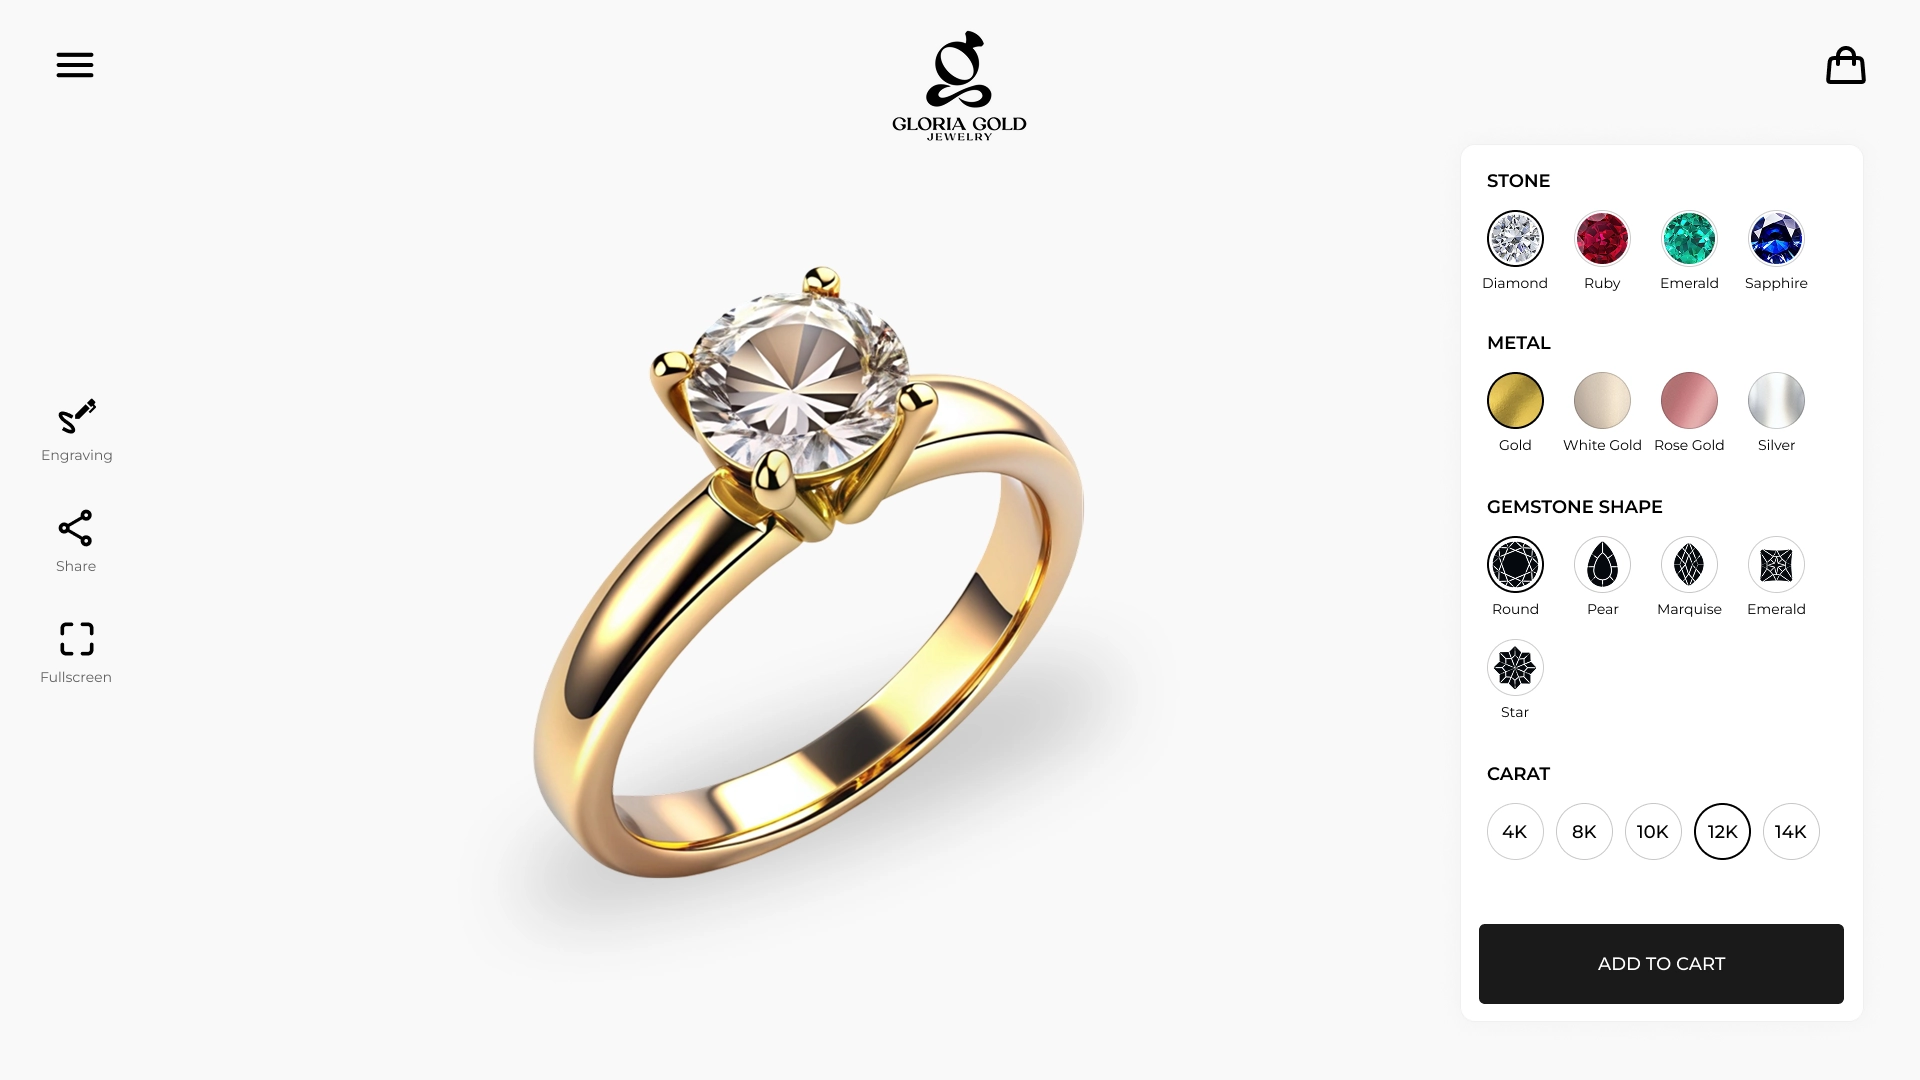This screenshot has width=1920, height=1080.
Task: Choose the Marquise gemstone shape
Action: [1689, 565]
